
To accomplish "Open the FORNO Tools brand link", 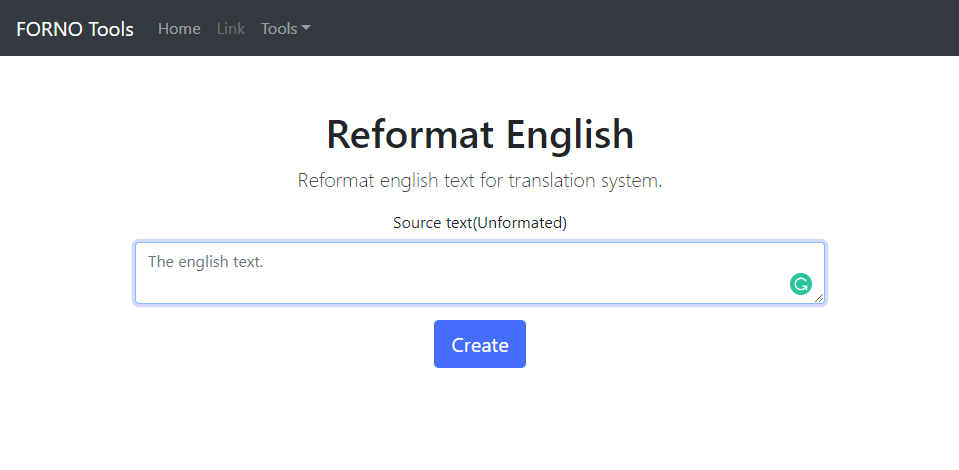I will pyautogui.click(x=75, y=29).
